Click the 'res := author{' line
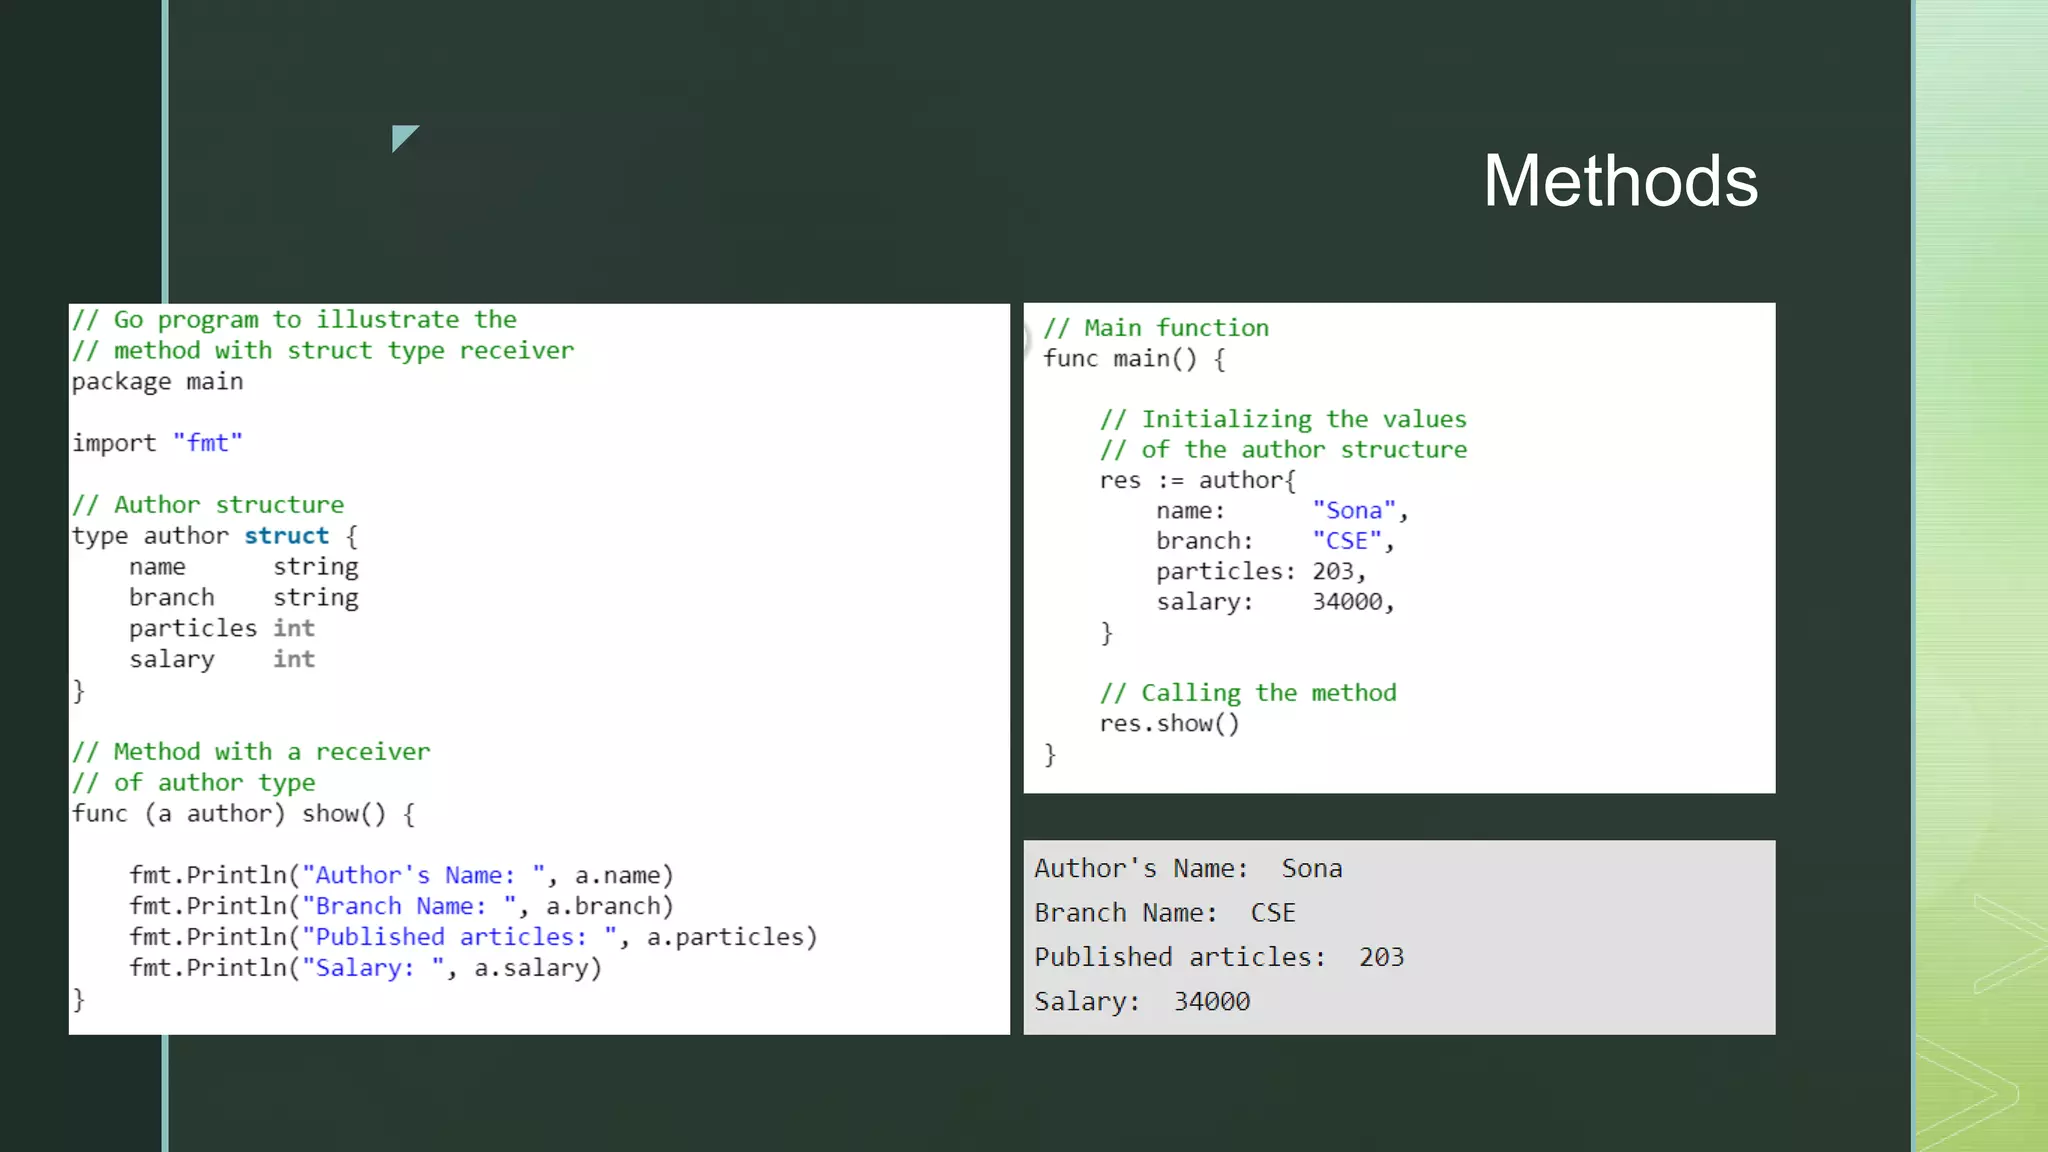Screen dimensions: 2048x1152 1198,481
